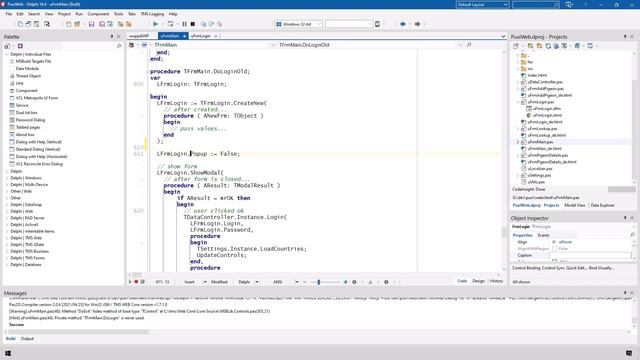
Task: Click the Windows Start button
Action: coord(8,353)
